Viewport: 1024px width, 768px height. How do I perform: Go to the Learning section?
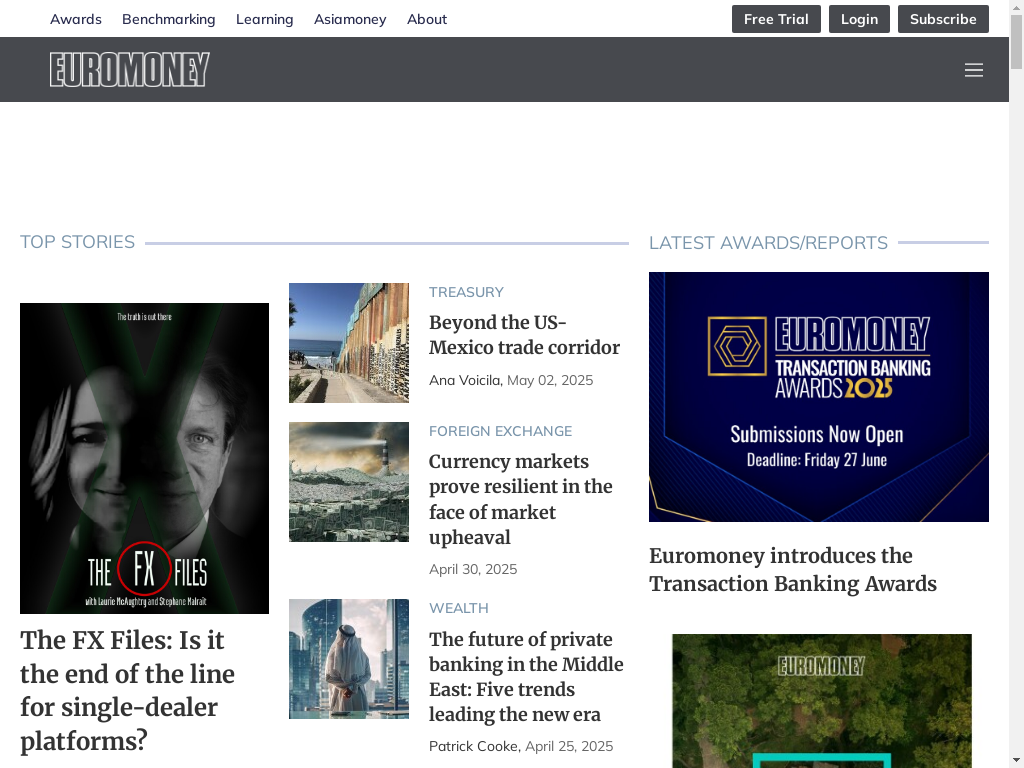coord(264,19)
